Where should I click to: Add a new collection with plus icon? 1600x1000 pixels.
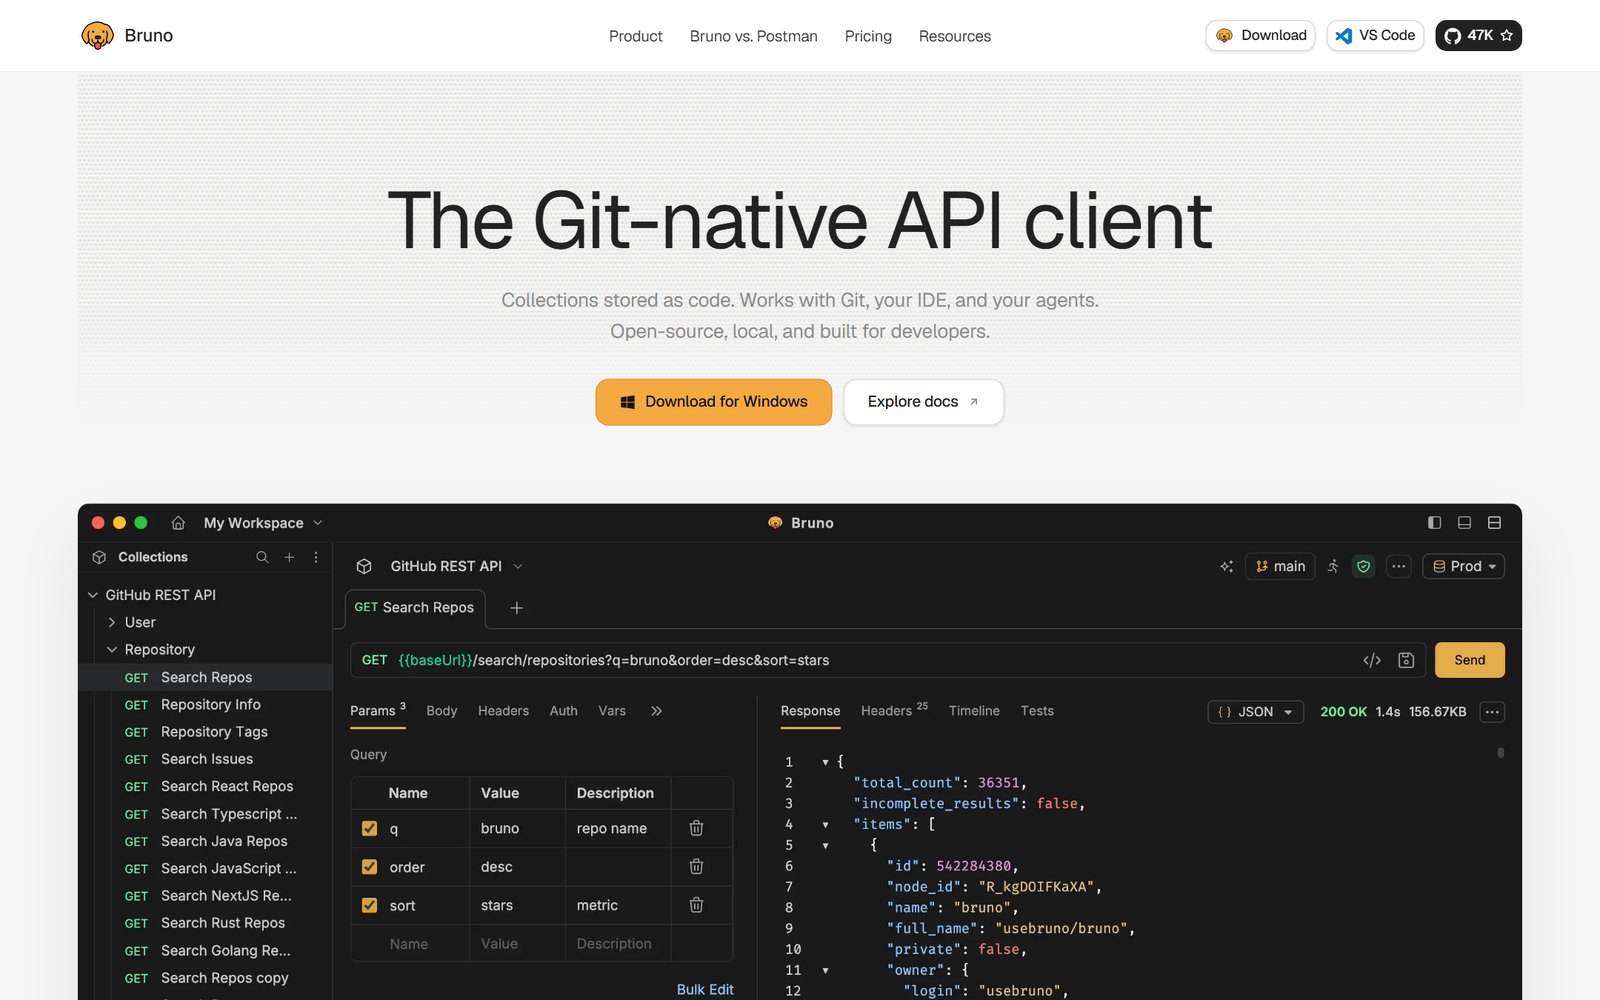pyautogui.click(x=289, y=557)
